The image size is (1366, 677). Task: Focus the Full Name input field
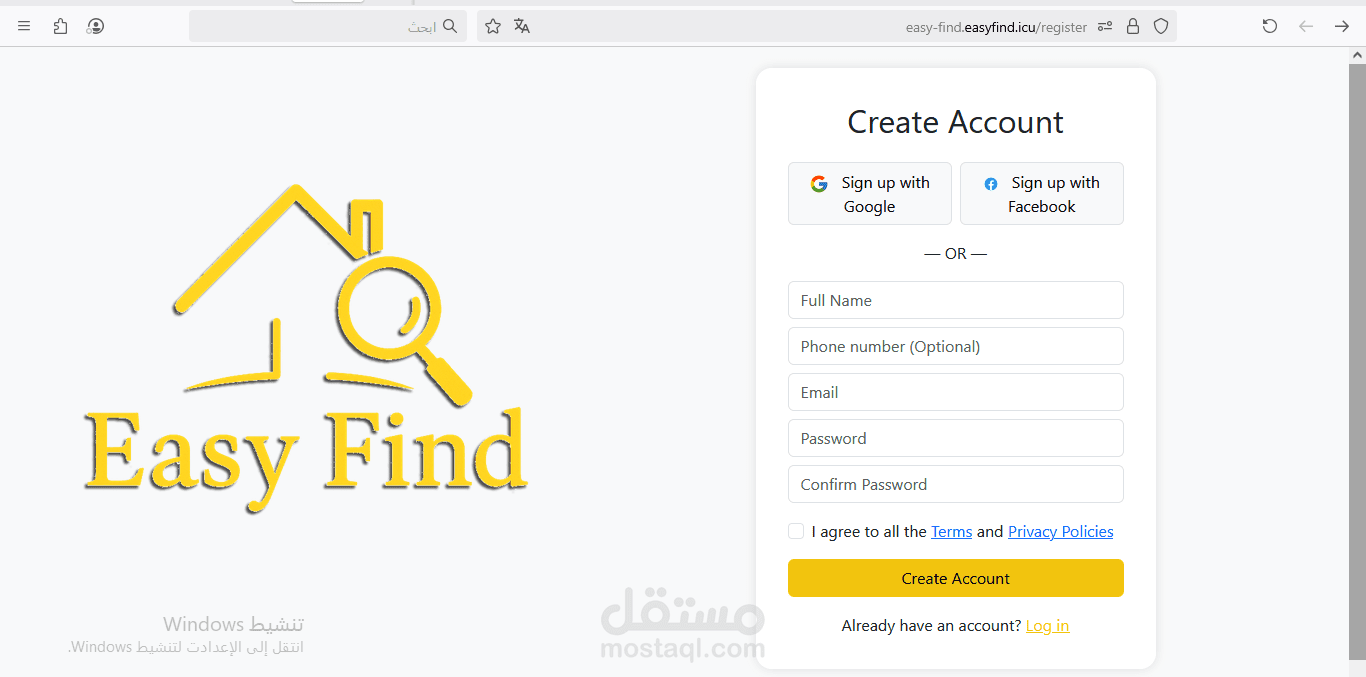(955, 300)
